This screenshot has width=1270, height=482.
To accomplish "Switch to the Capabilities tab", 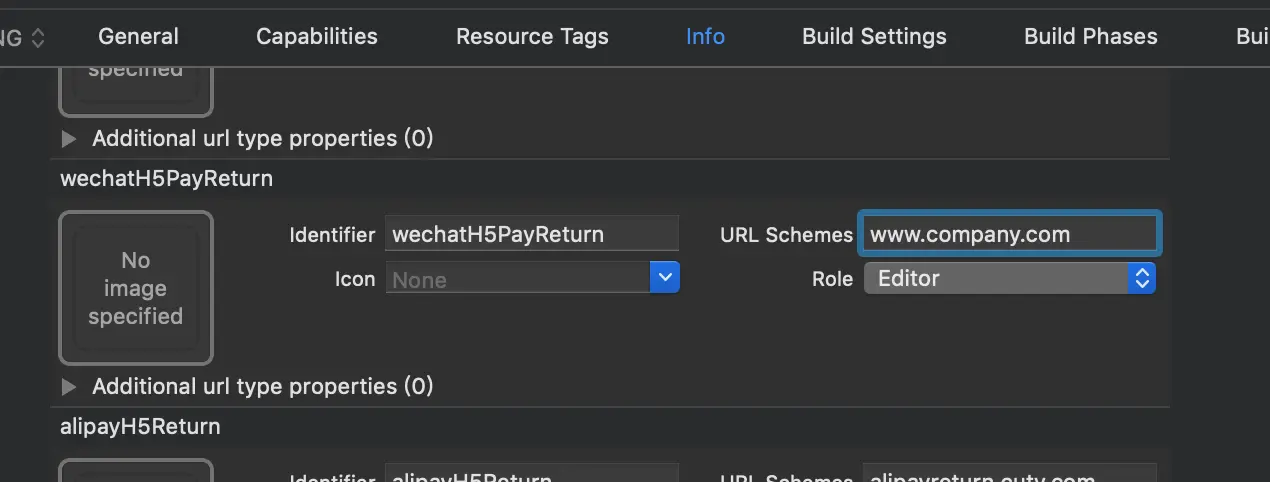I will click(316, 37).
